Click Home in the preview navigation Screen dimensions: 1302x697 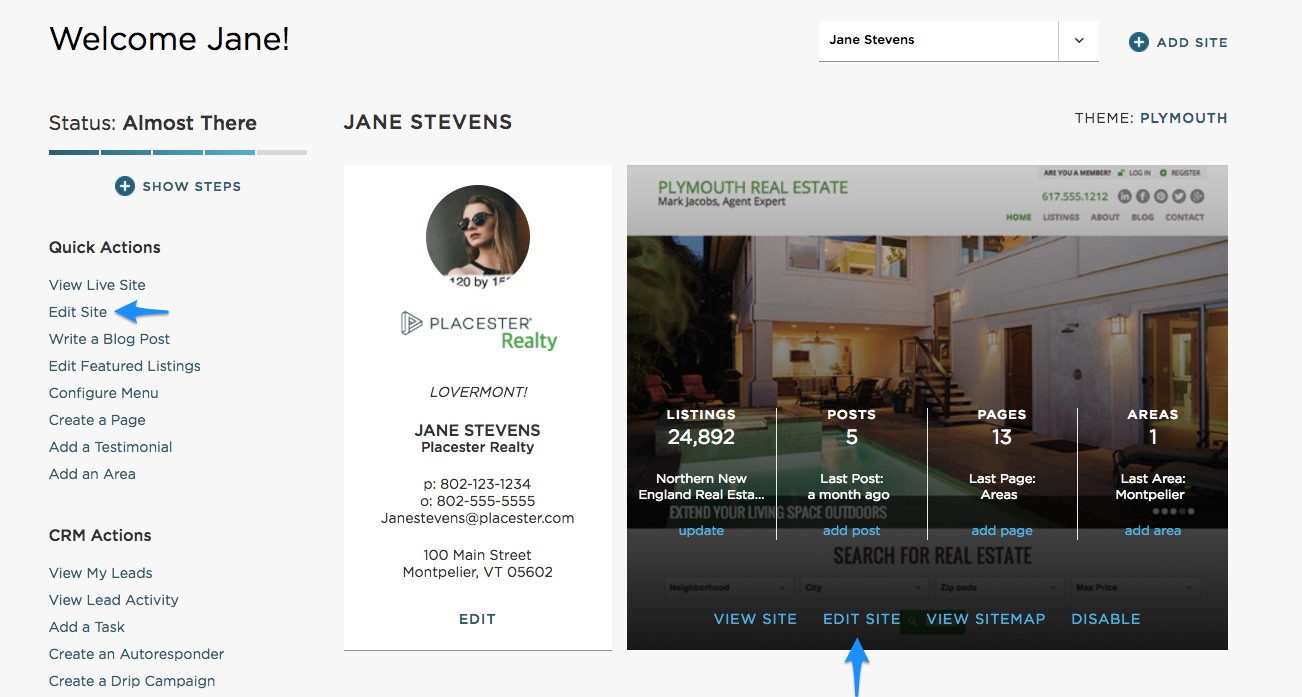1019,217
